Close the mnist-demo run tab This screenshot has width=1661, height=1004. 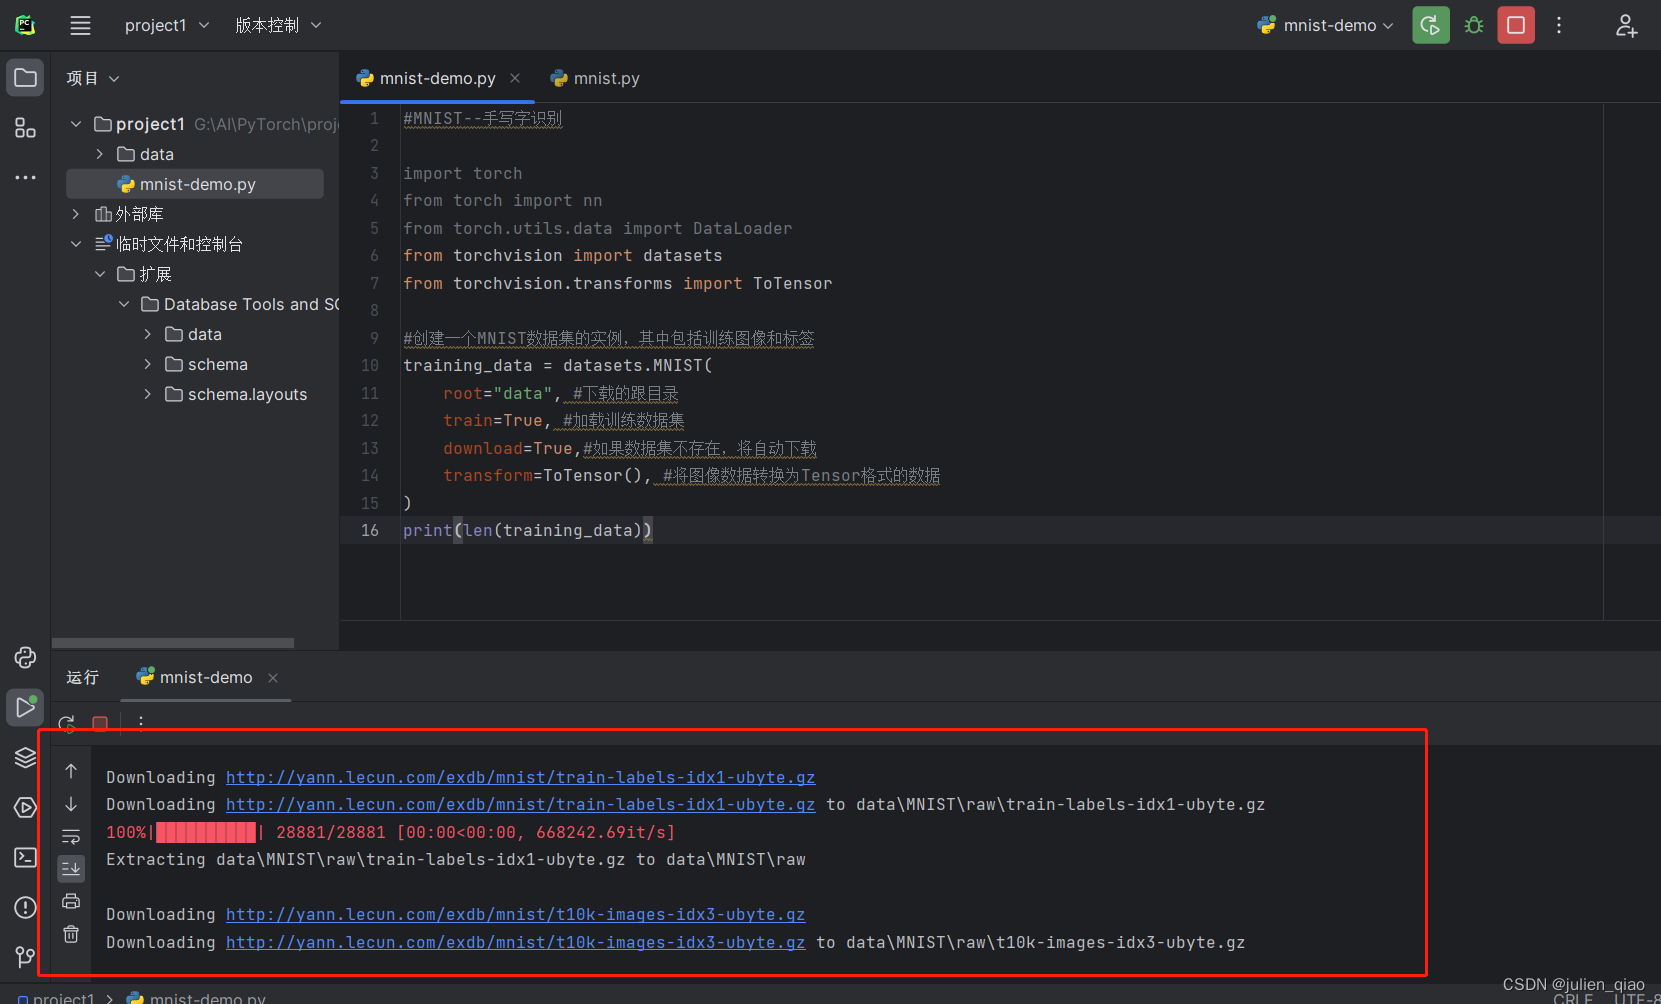pos(273,678)
